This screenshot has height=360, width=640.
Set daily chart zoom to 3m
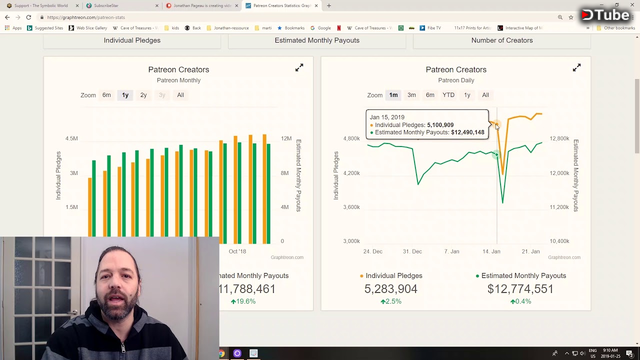[412, 95]
